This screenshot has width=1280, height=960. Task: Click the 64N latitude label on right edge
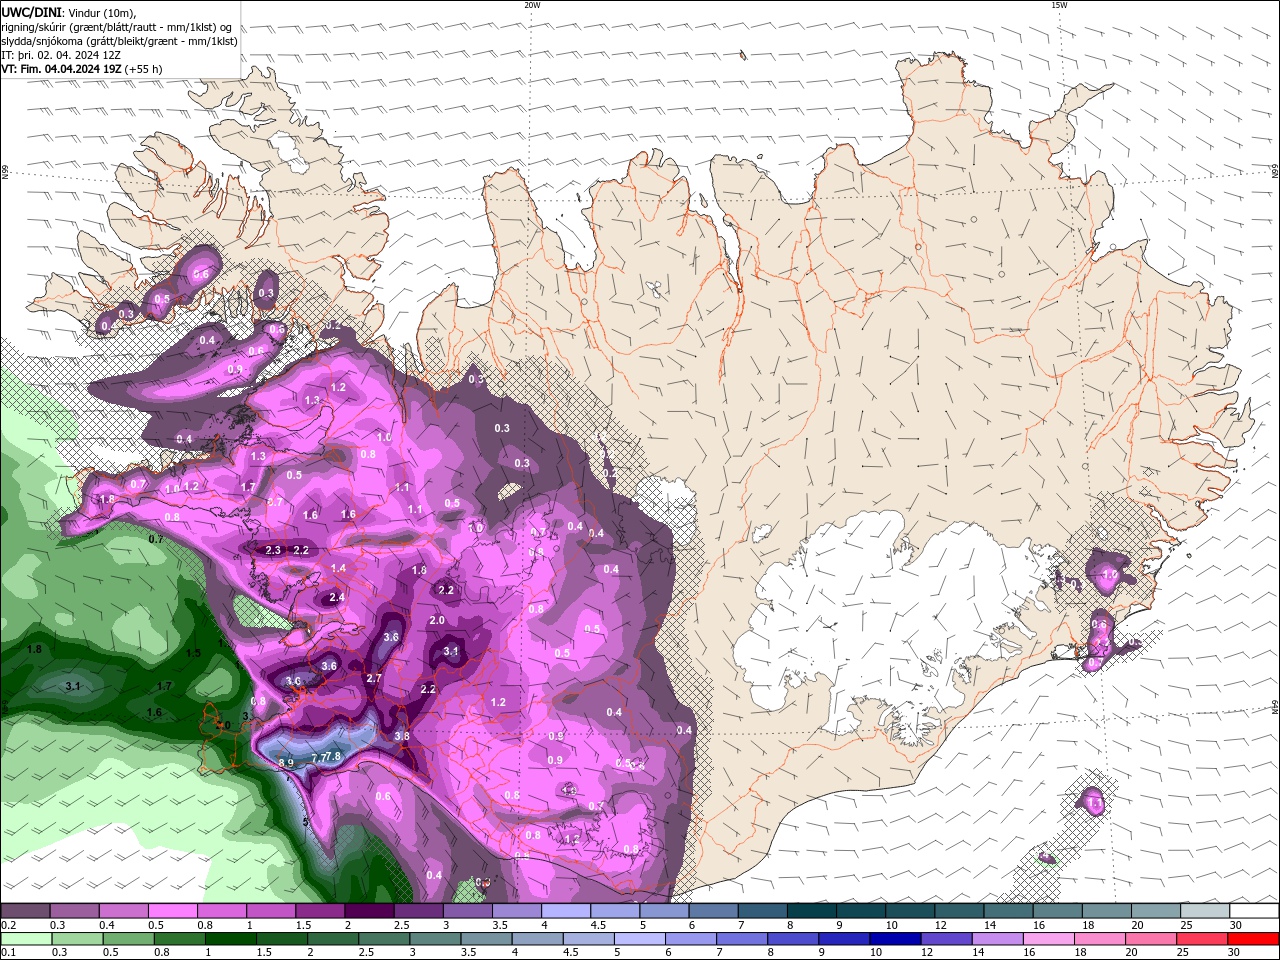click(x=1275, y=707)
